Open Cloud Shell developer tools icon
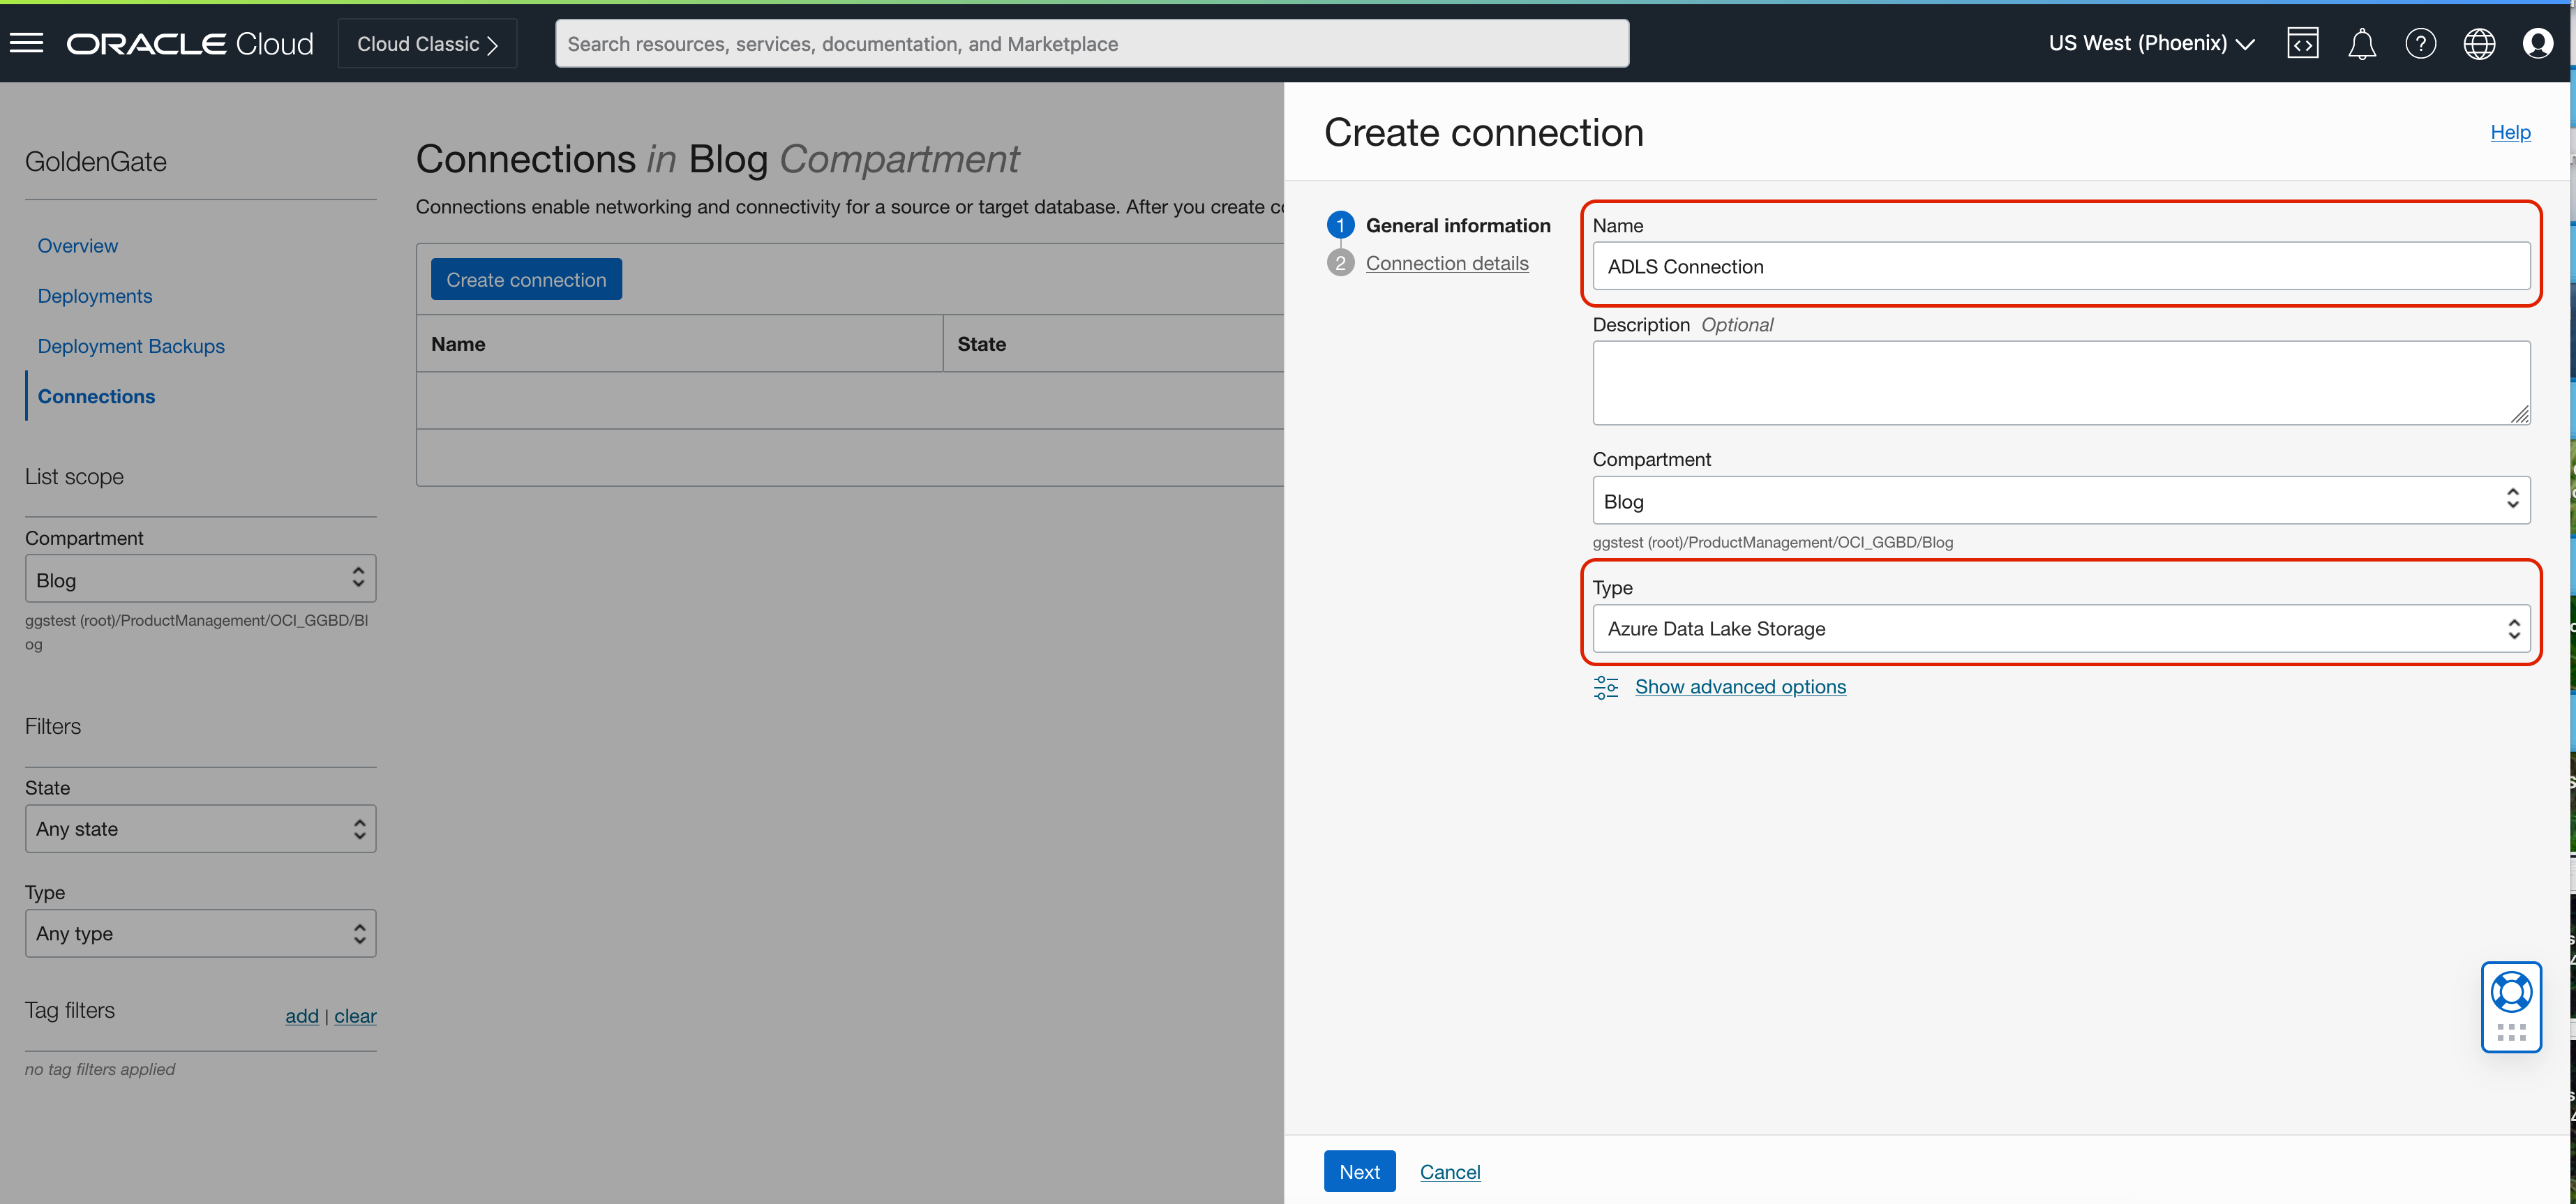2576x1204 pixels. pyautogui.click(x=2302, y=43)
